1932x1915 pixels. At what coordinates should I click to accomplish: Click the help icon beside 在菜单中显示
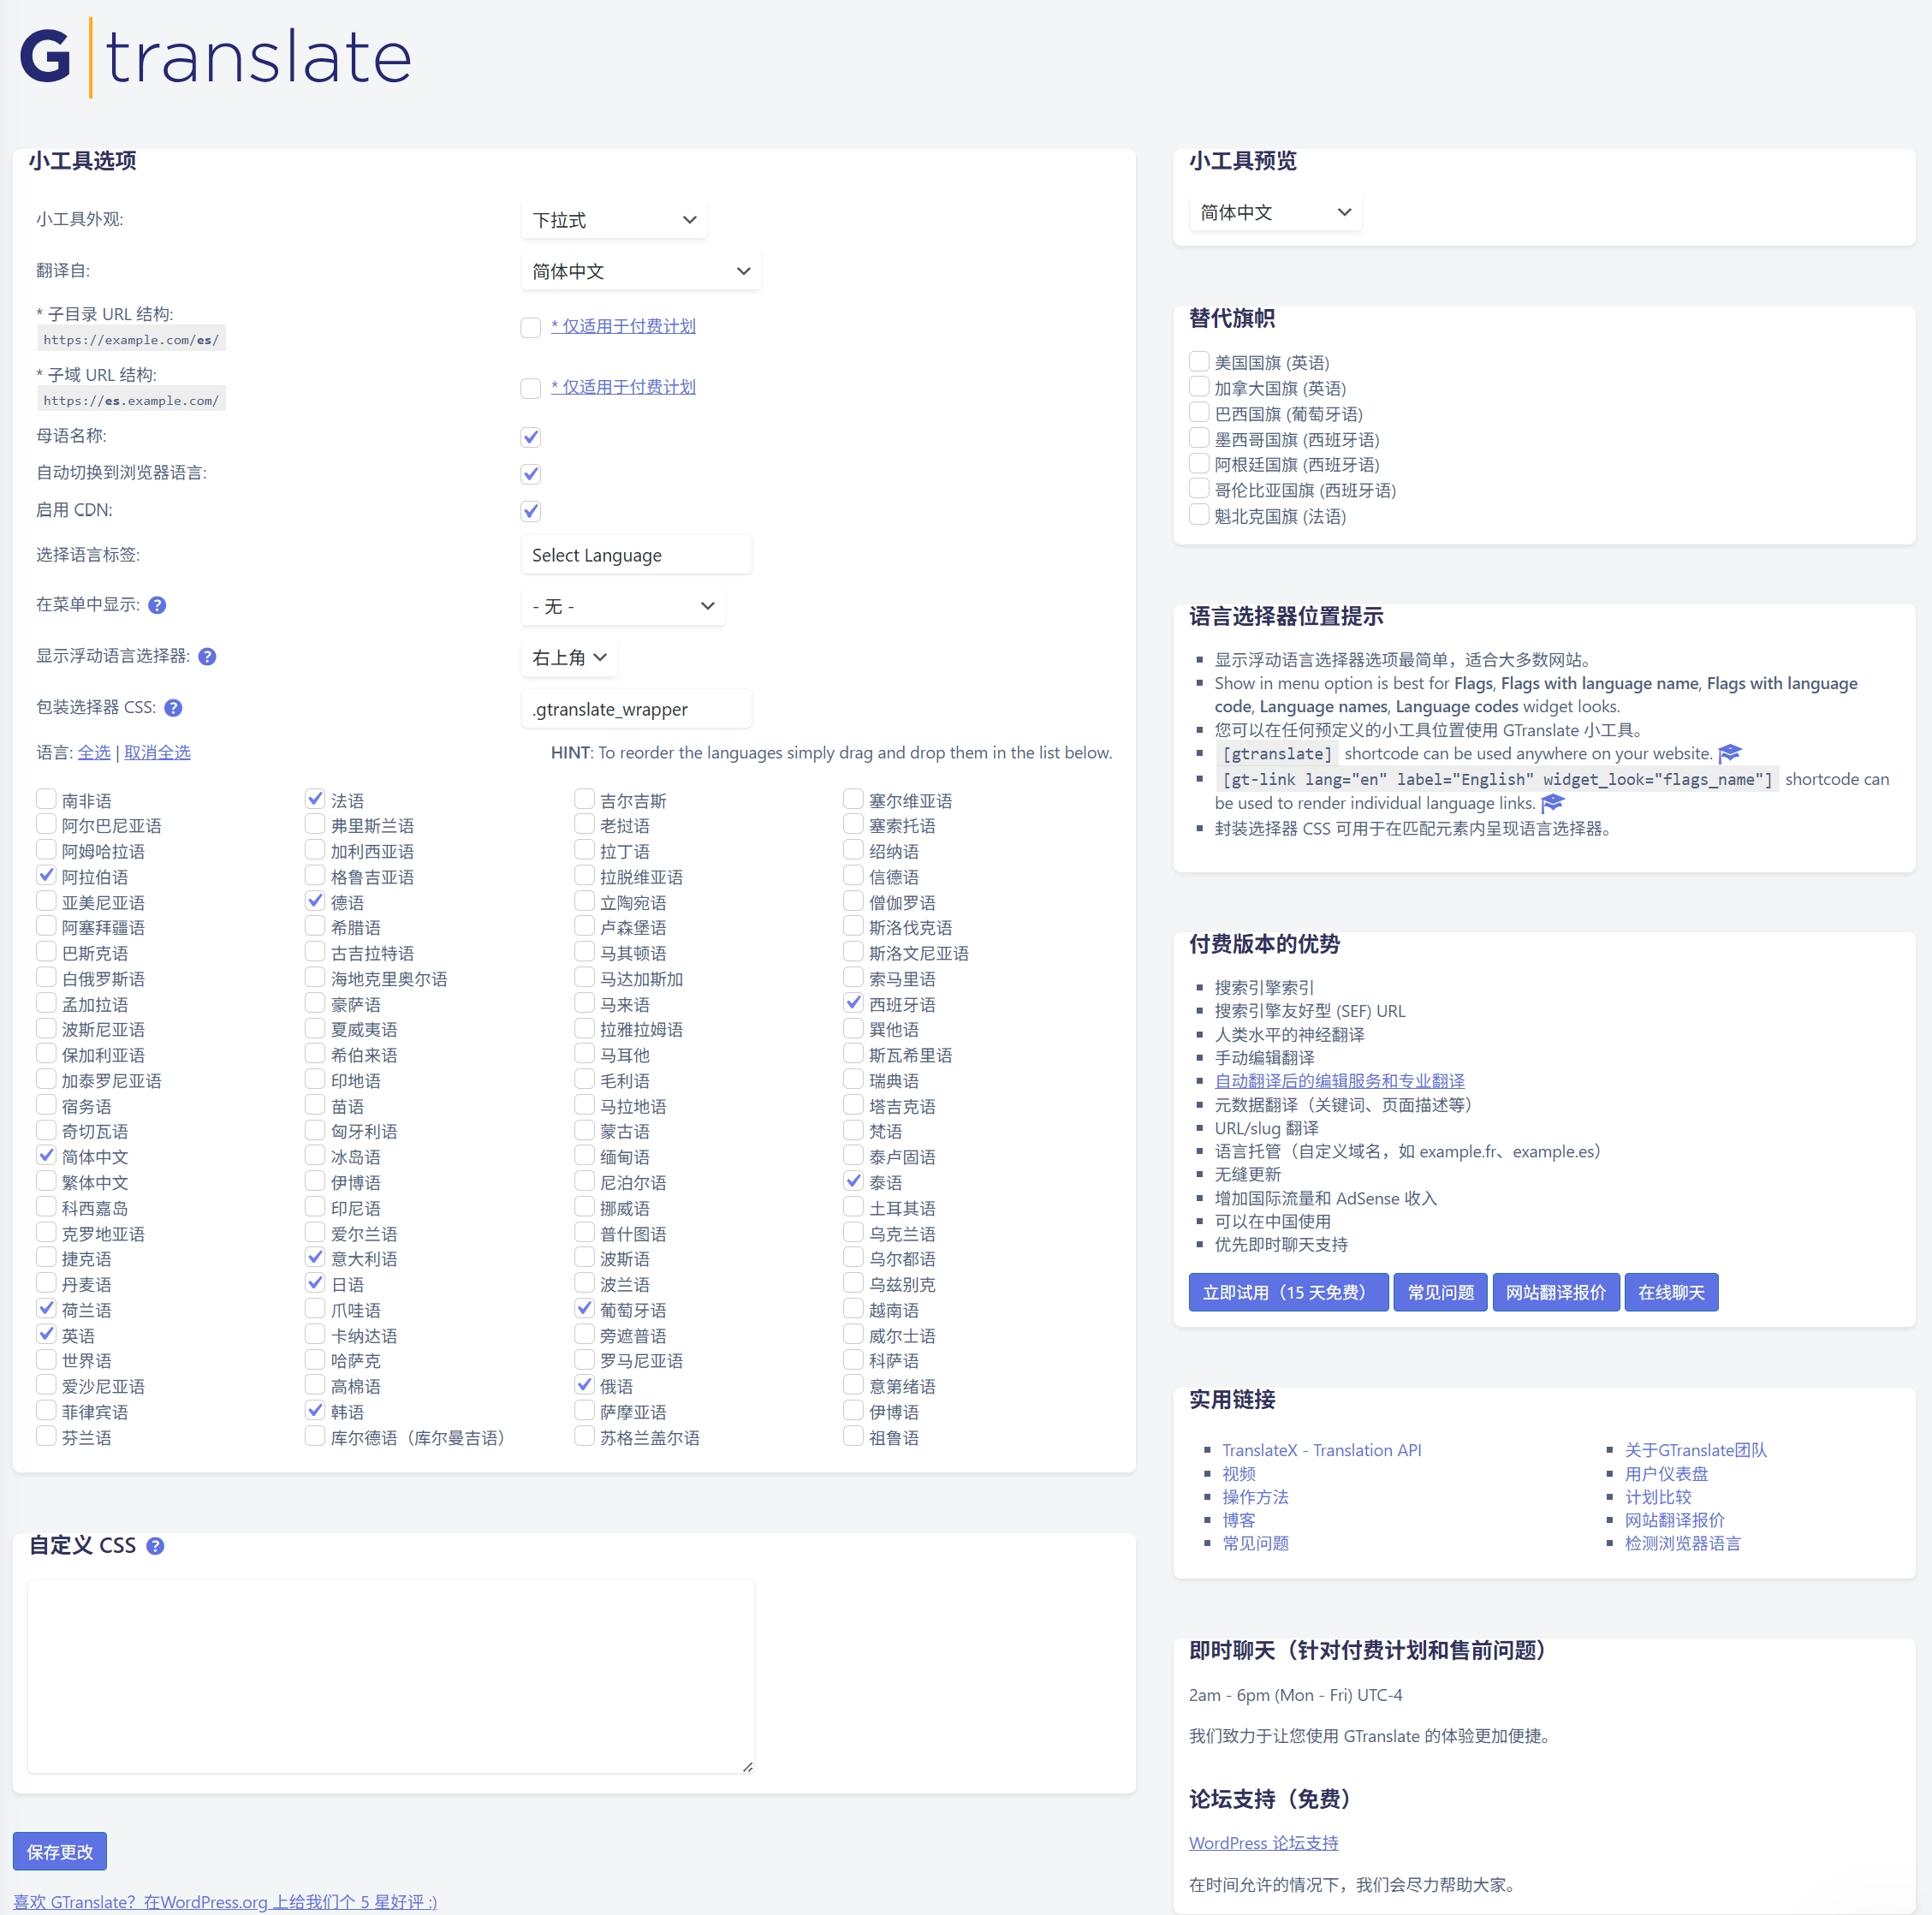[x=157, y=605]
